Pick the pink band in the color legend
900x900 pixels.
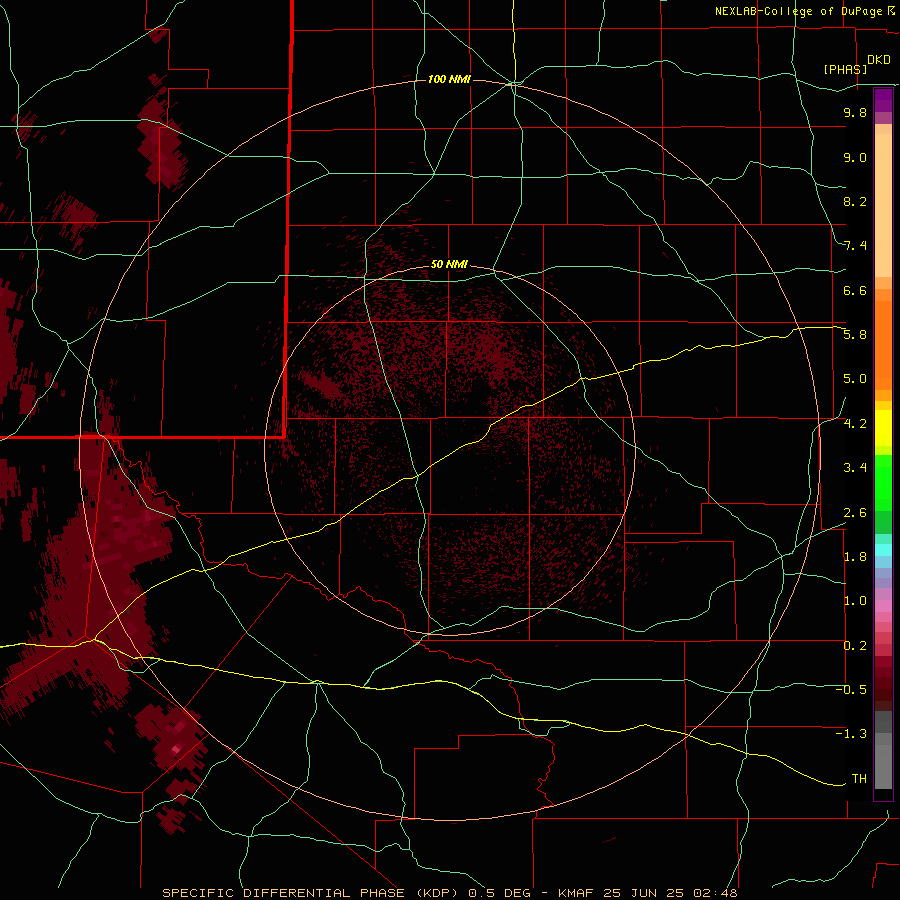[x=883, y=606]
